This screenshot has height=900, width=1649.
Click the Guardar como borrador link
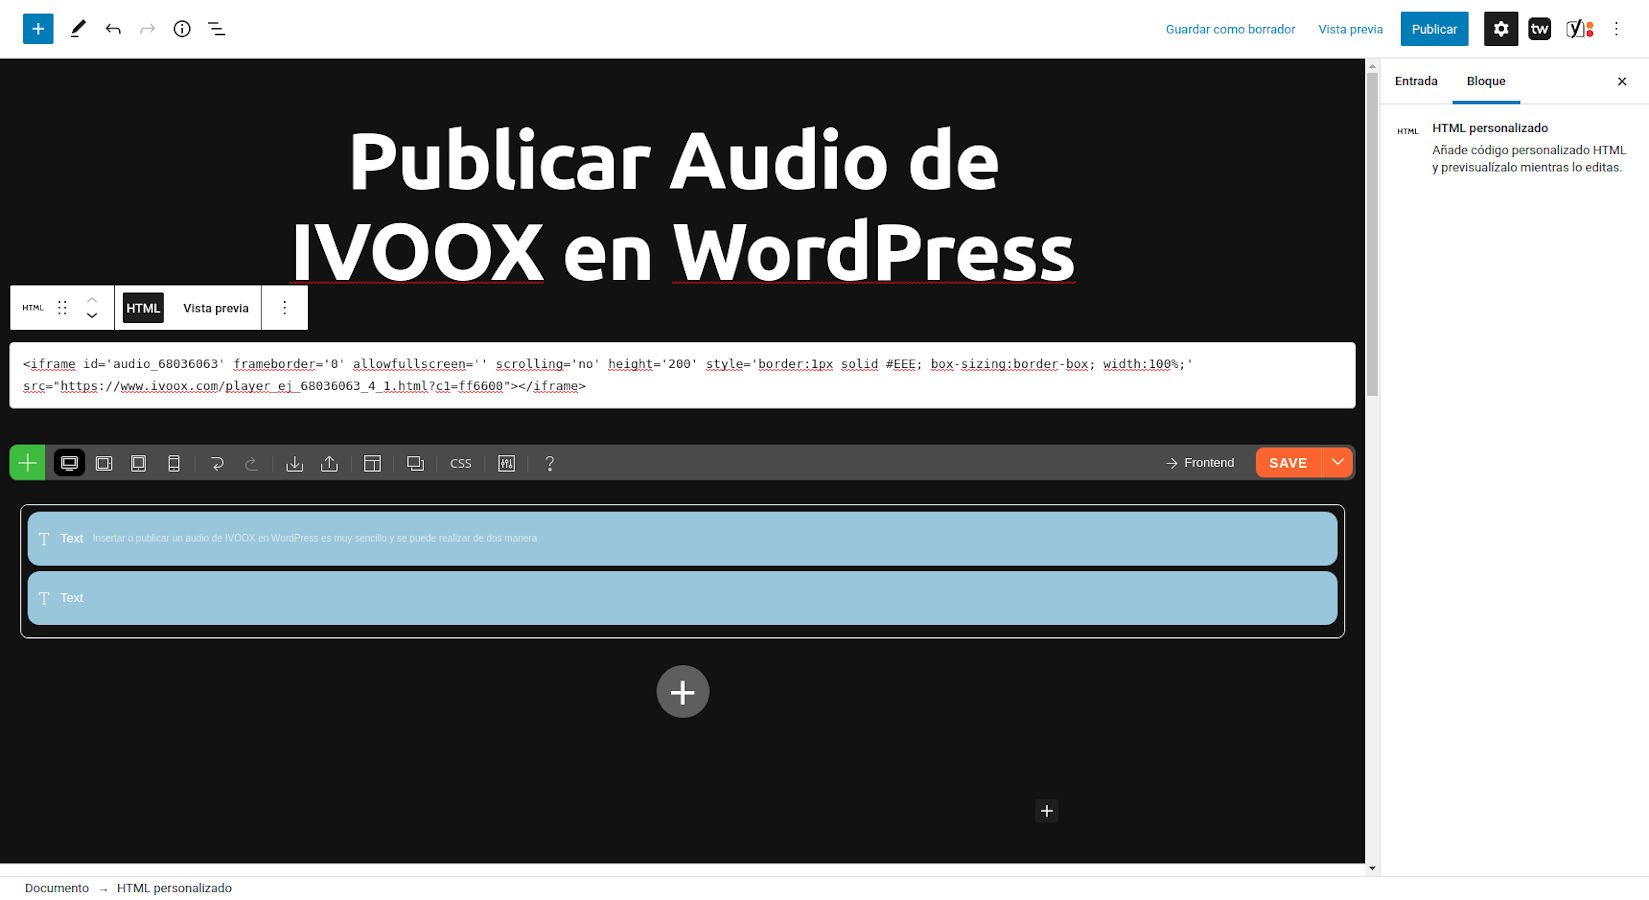click(1230, 29)
